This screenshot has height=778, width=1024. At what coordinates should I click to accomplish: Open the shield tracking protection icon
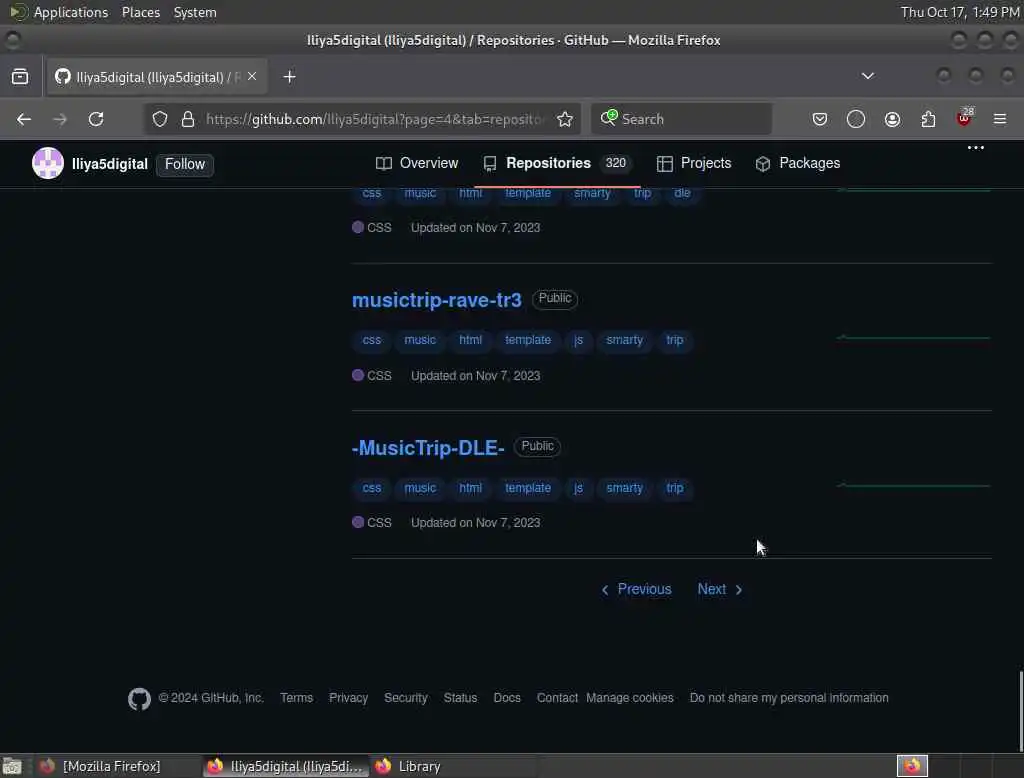[160, 119]
